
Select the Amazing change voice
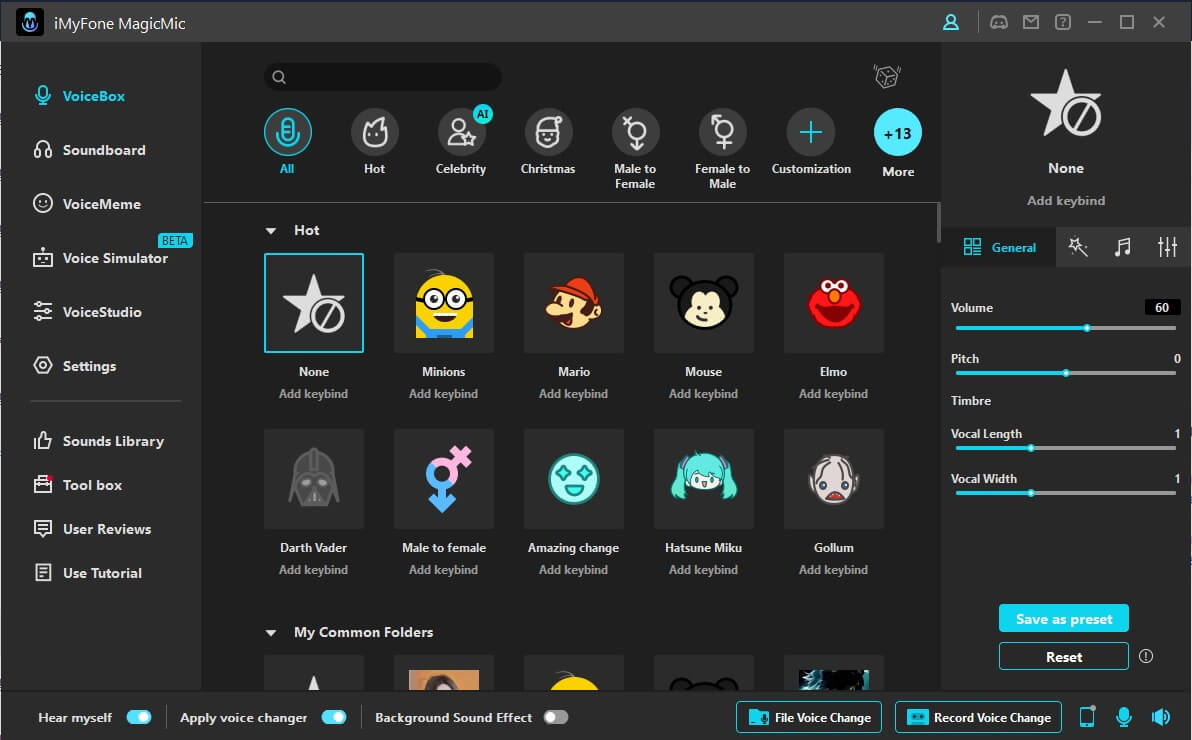pos(574,478)
